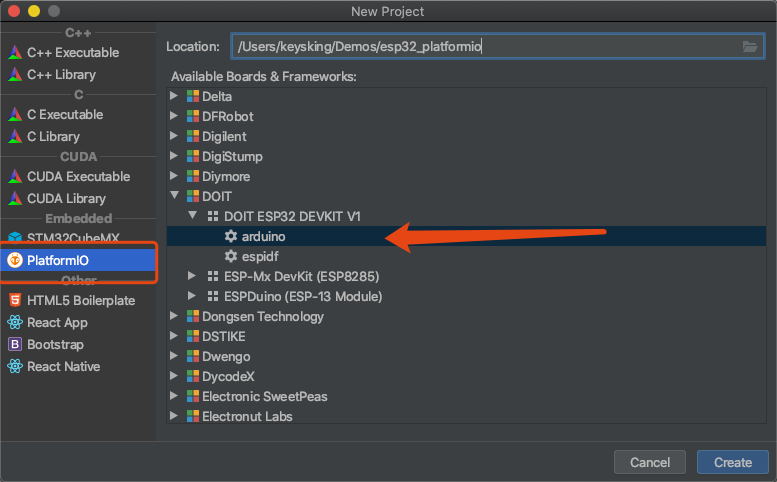Collapse the DOIT vendor node

(x=175, y=196)
